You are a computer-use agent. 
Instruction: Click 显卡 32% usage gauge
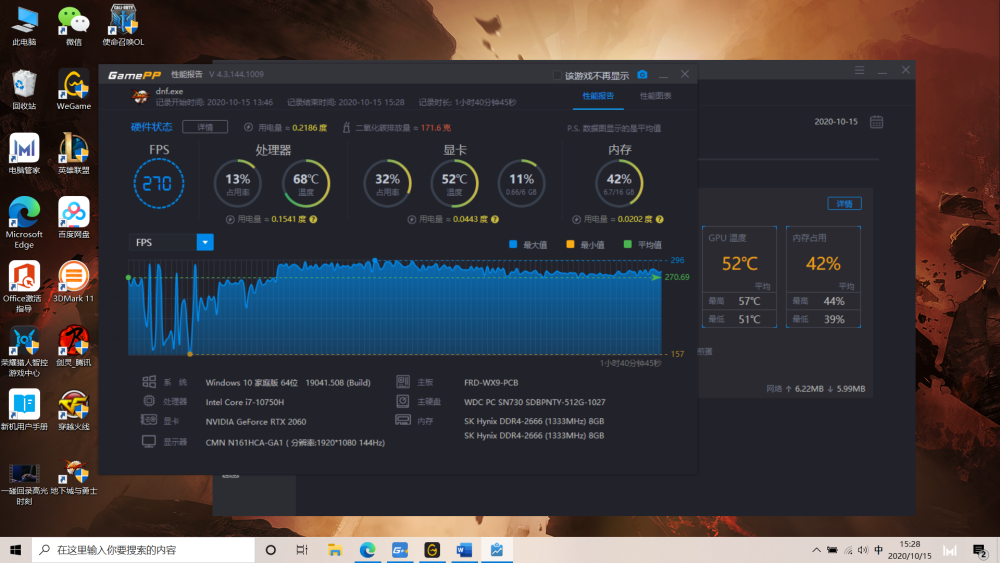(387, 184)
